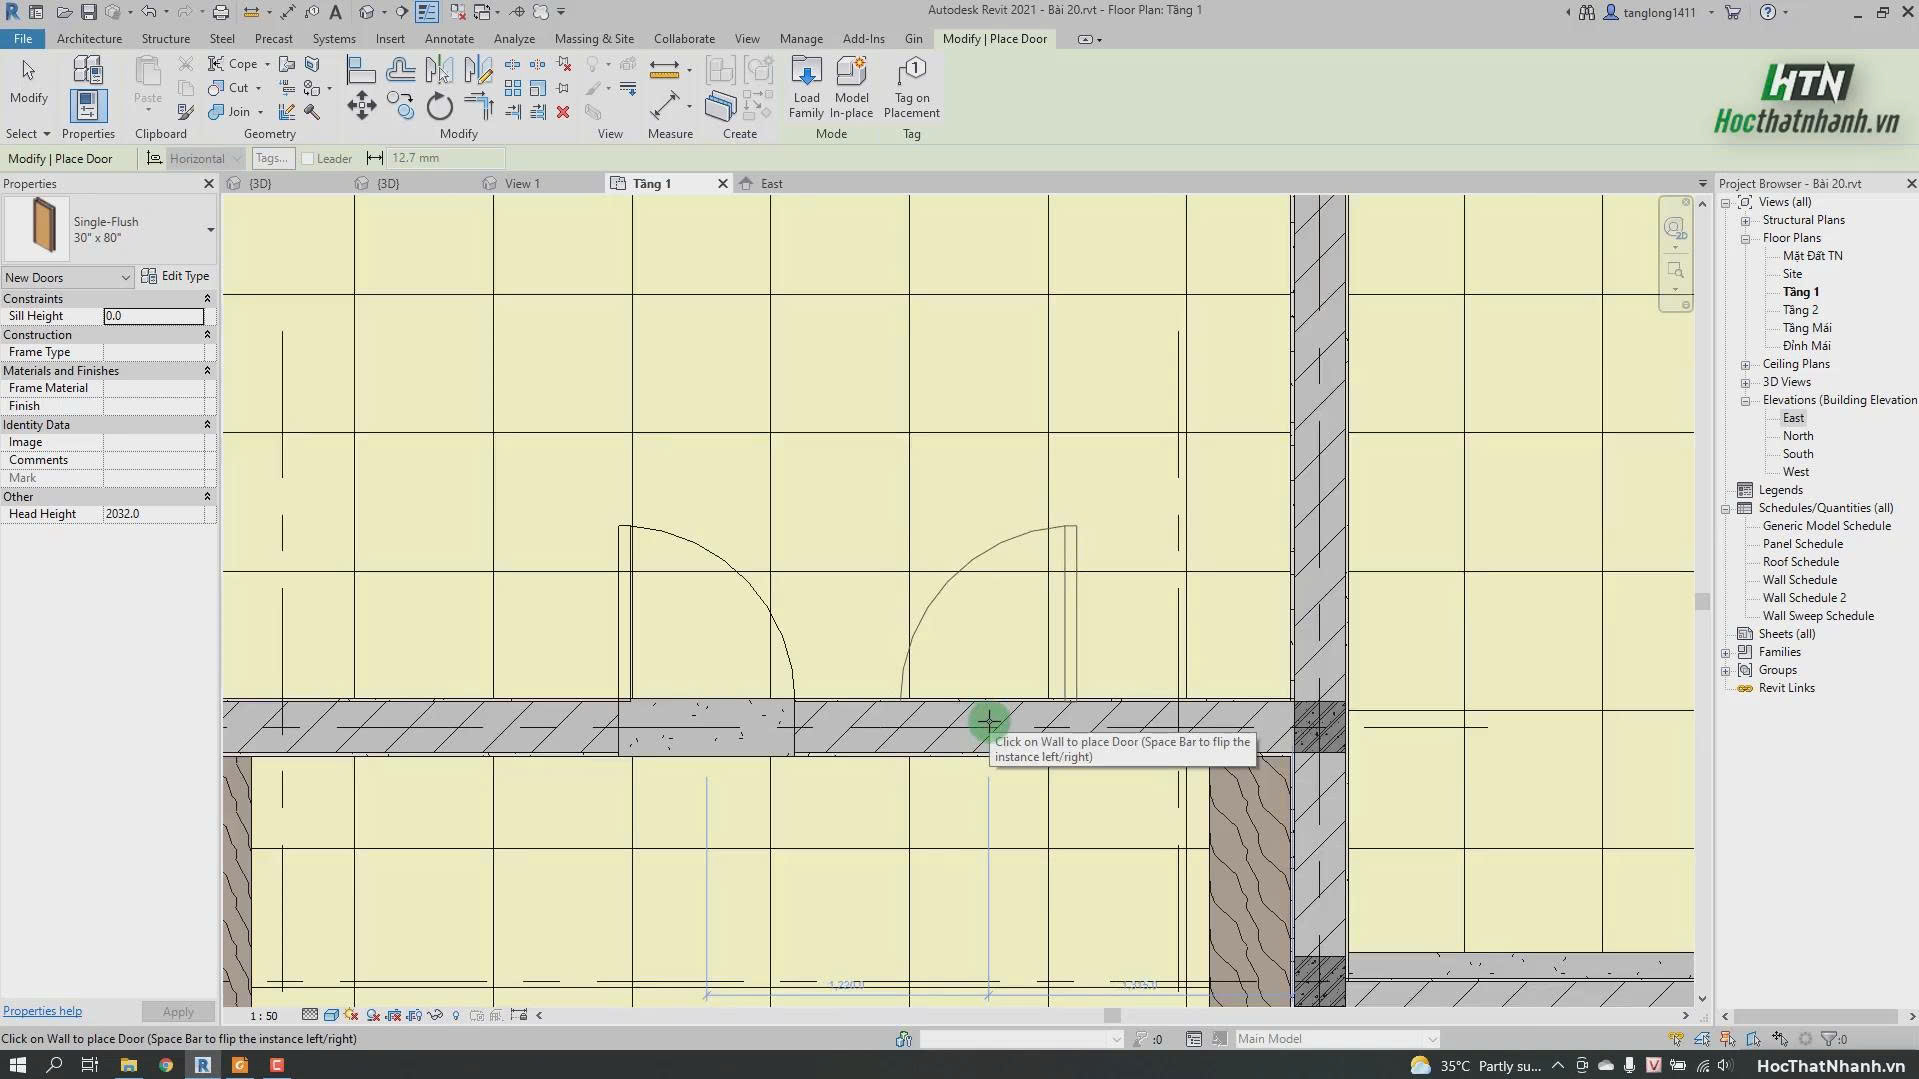Click the red Delete X icon

(563, 112)
